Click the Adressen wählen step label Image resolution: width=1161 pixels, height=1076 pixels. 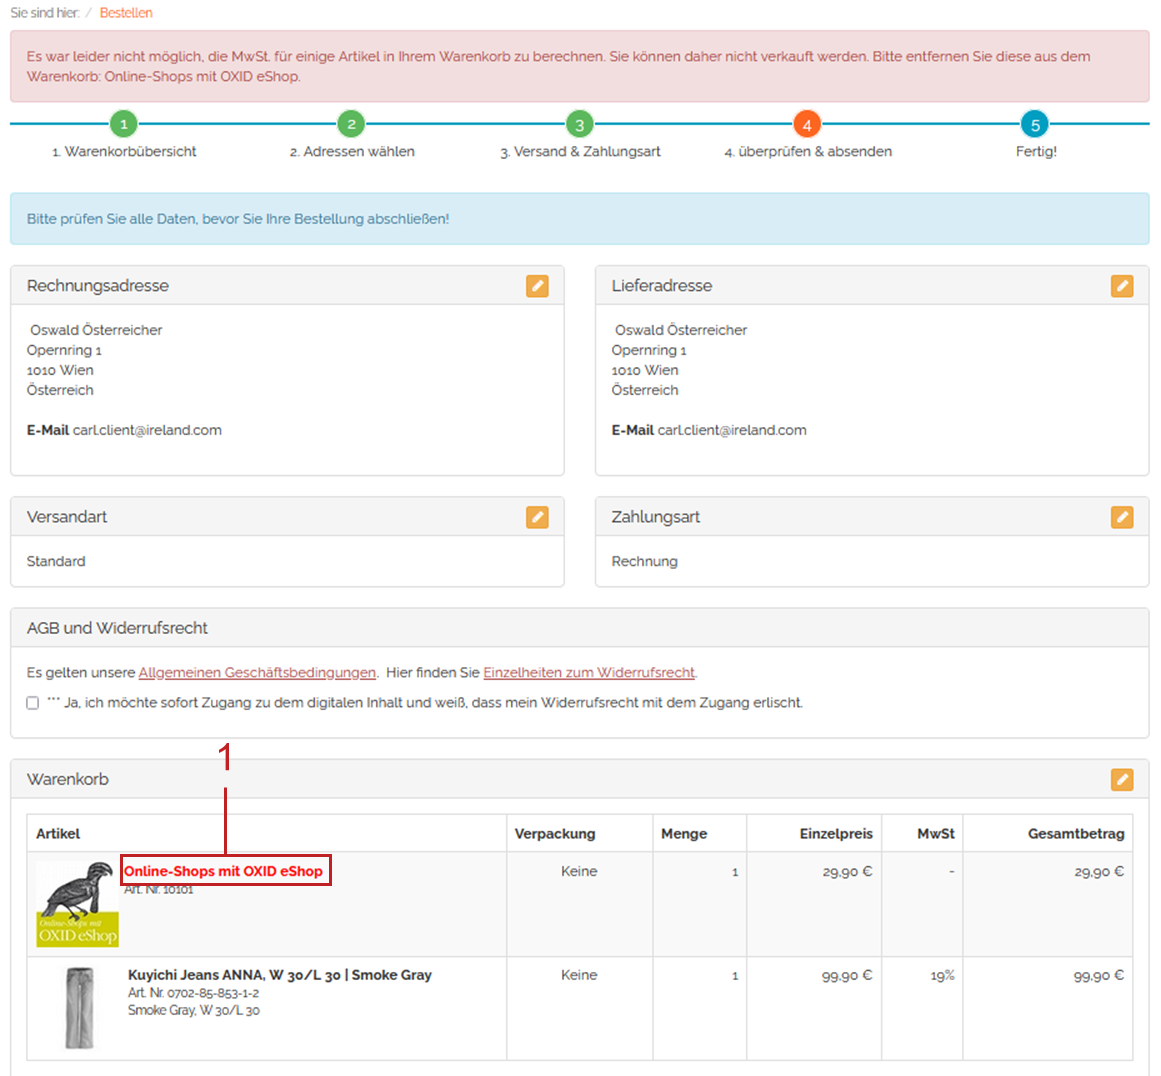coord(352,152)
